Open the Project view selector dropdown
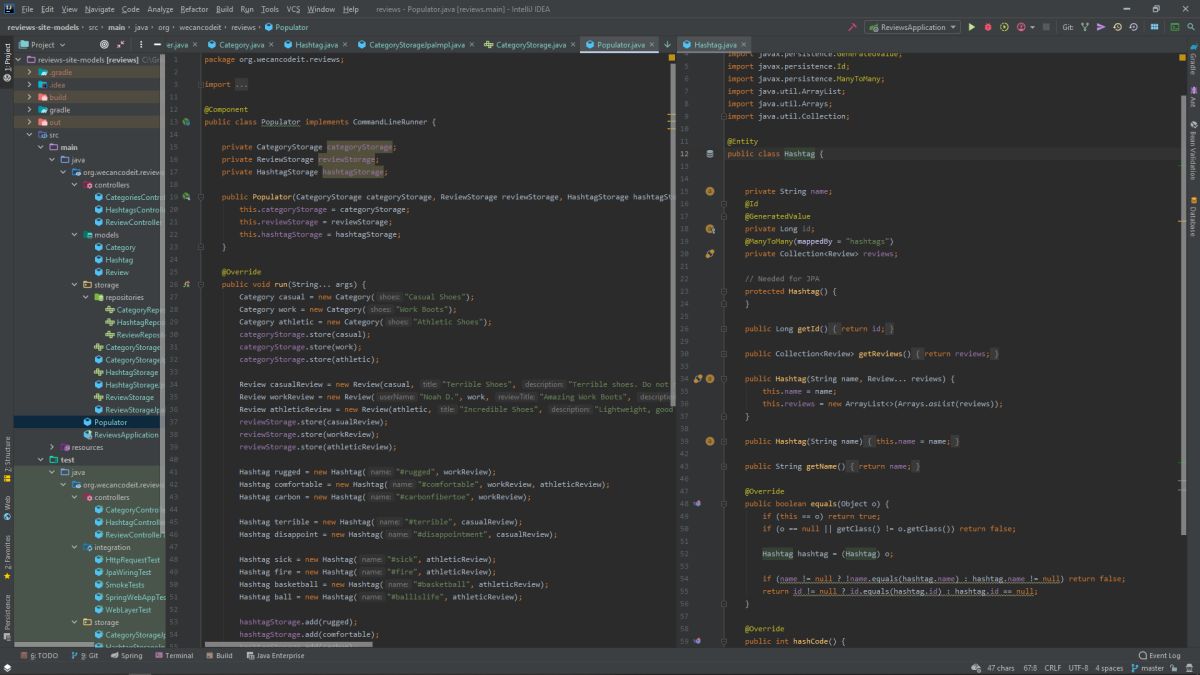1200x675 pixels. click(42, 45)
